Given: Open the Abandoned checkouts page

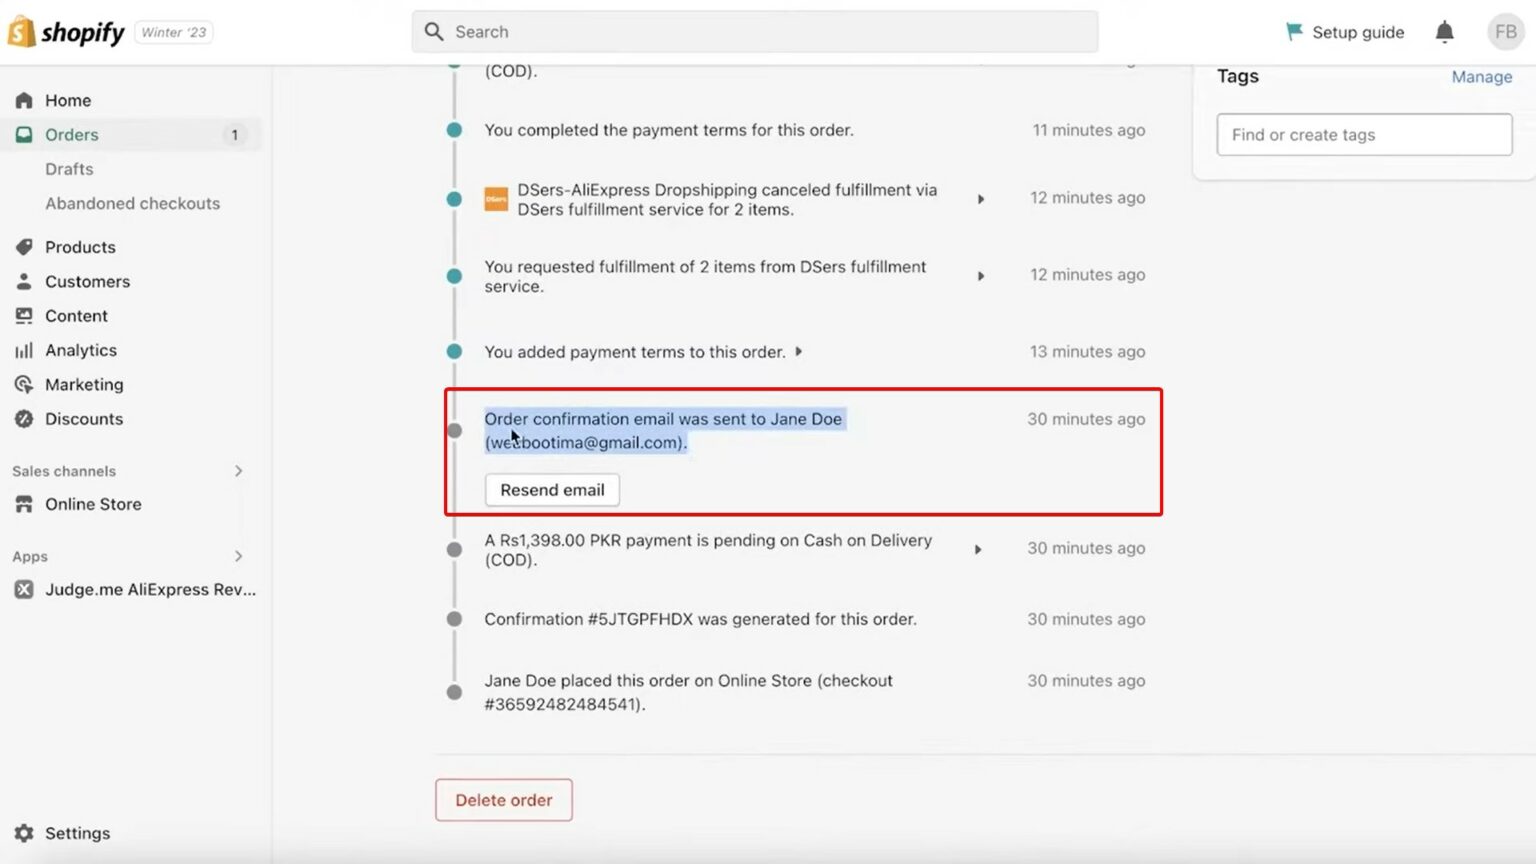Looking at the screenshot, I should pos(132,203).
